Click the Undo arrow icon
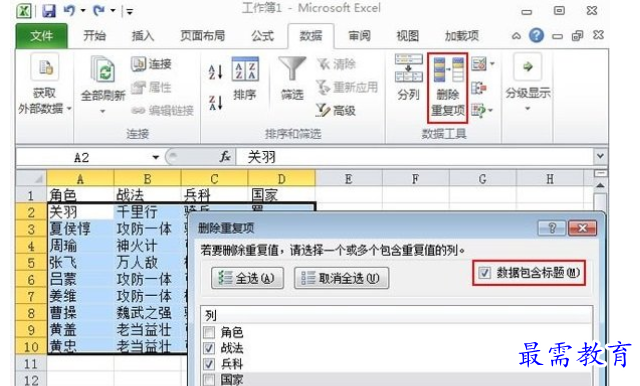 click(x=69, y=11)
